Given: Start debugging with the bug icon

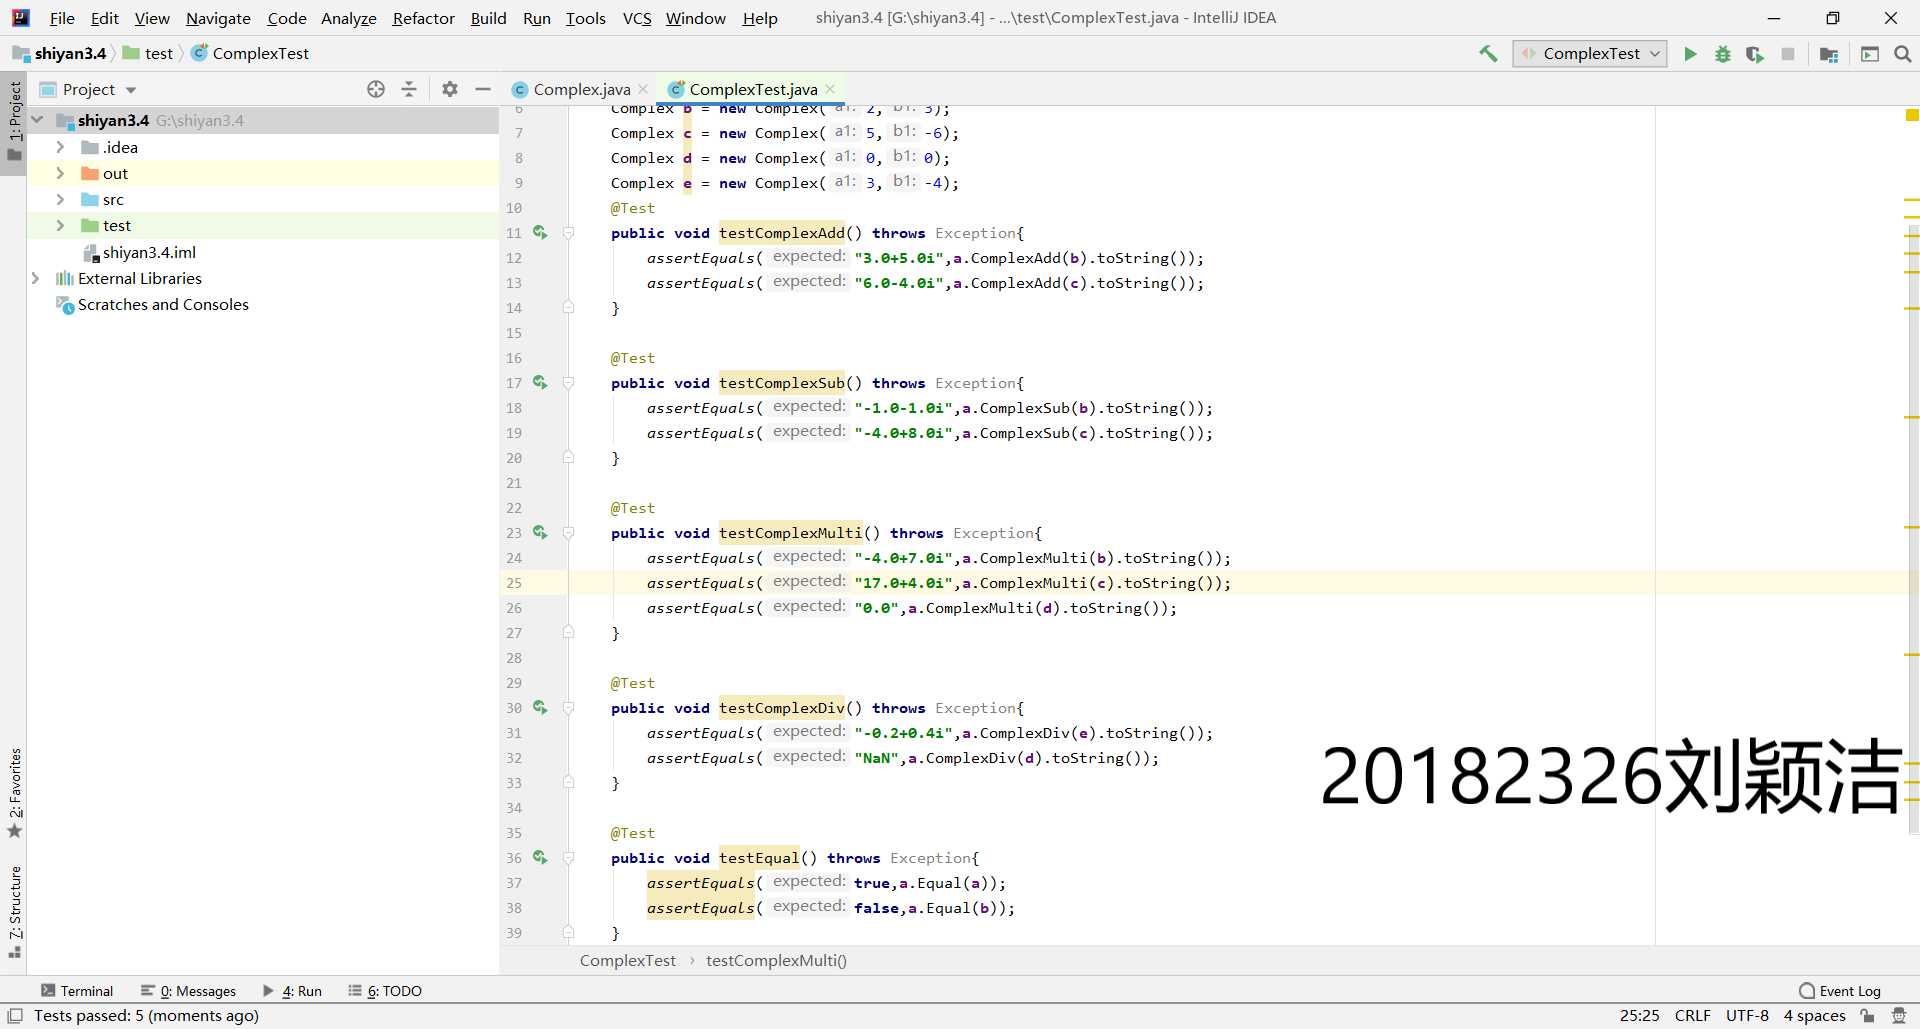Looking at the screenshot, I should (x=1722, y=54).
